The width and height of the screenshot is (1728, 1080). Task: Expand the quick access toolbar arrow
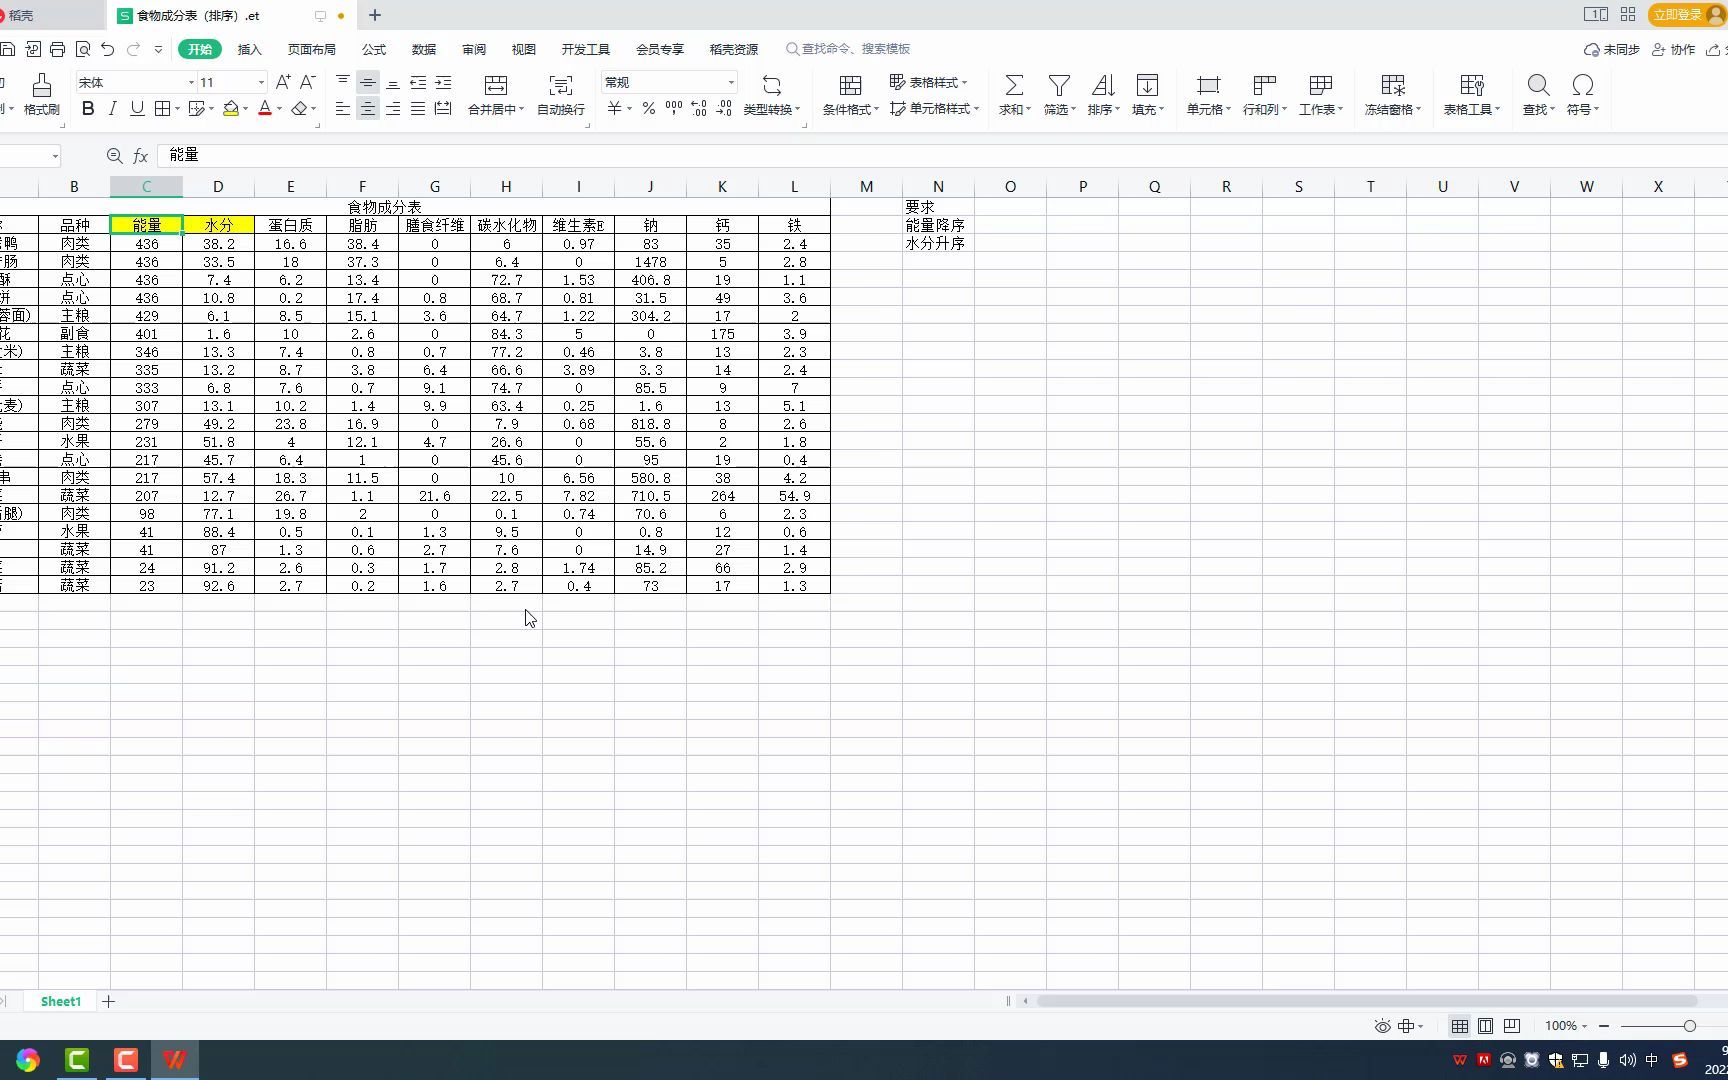pyautogui.click(x=158, y=49)
